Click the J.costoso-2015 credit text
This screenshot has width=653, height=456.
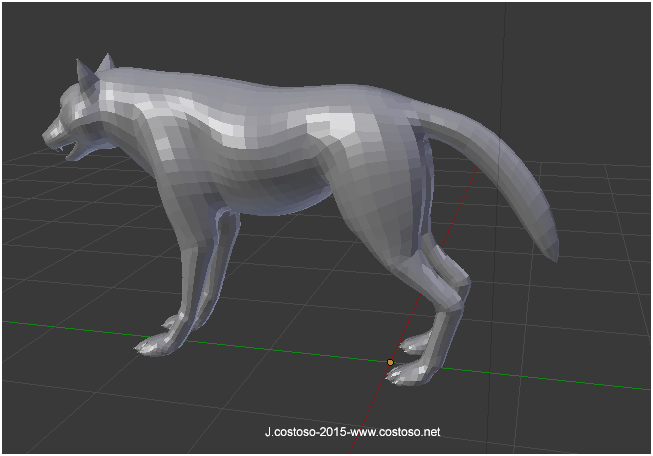click(298, 433)
